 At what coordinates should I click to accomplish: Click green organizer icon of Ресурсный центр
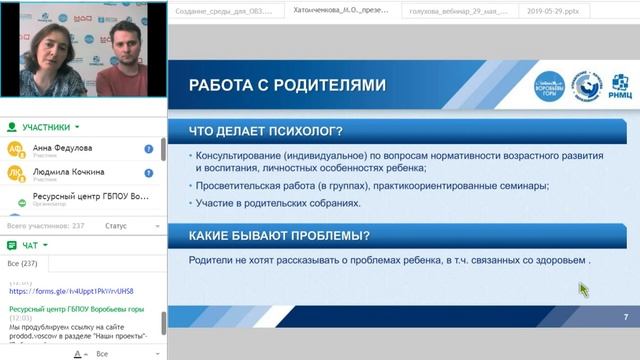coord(22,203)
